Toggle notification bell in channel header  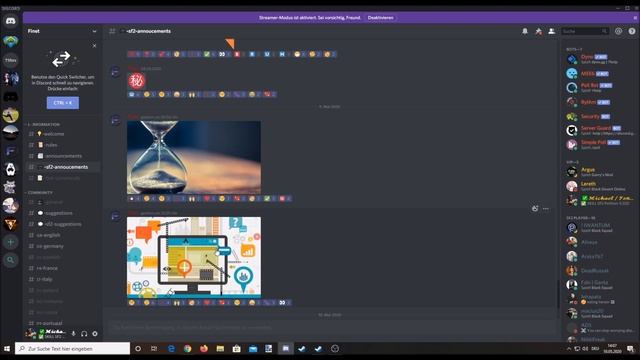click(x=525, y=31)
